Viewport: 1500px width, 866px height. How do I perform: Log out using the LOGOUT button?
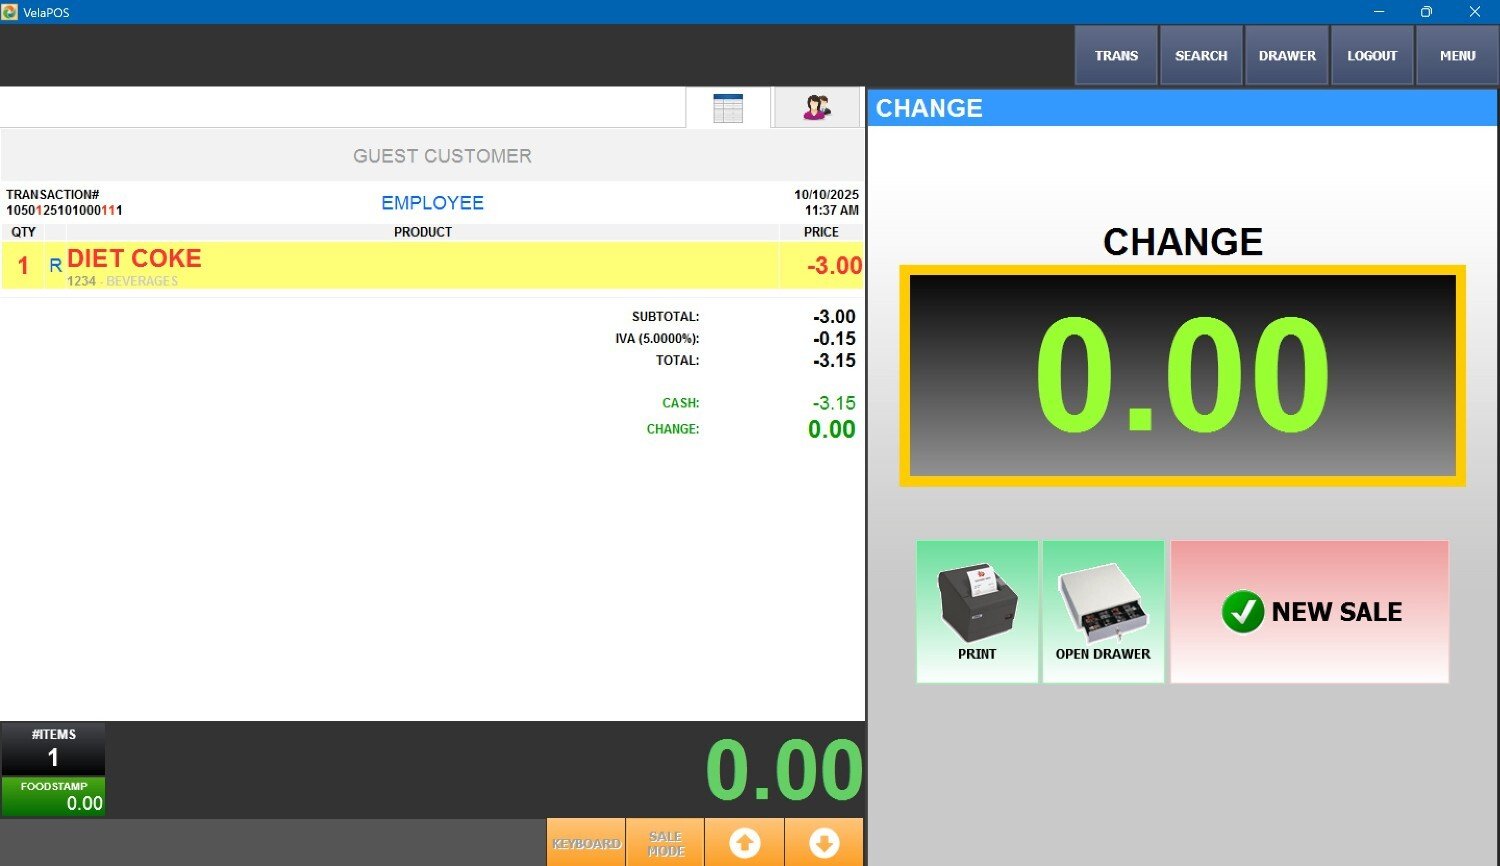[x=1371, y=56]
